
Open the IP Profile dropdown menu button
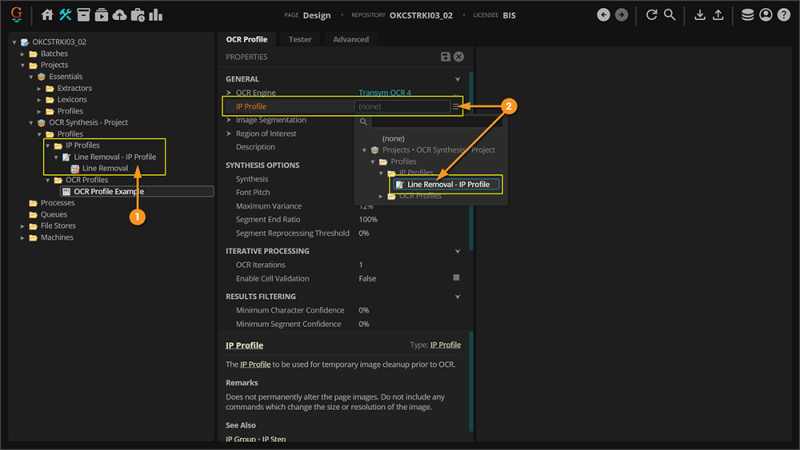coord(456,106)
